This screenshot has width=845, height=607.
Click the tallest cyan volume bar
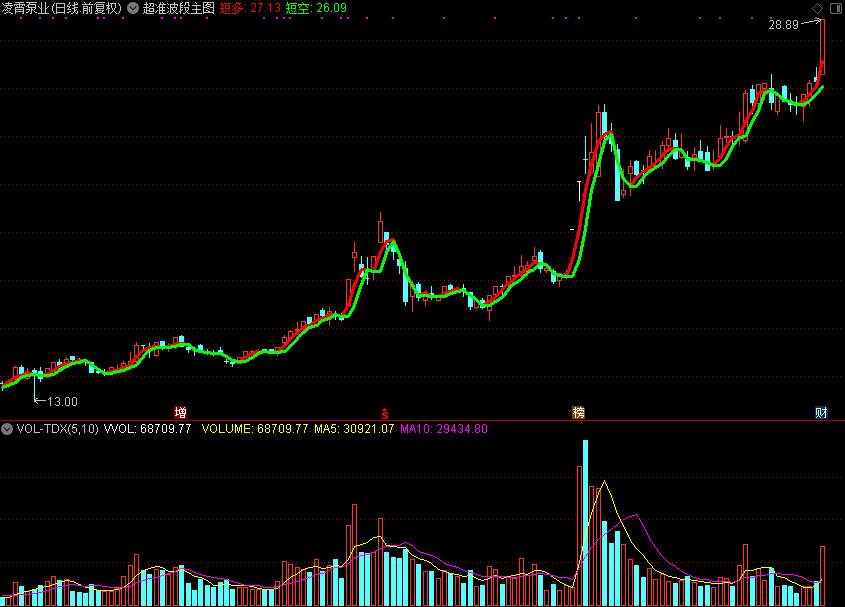[x=585, y=523]
